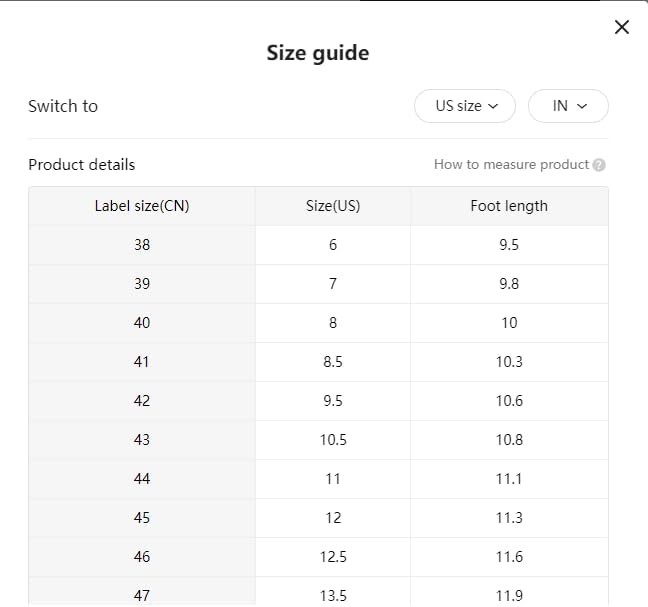The height and width of the screenshot is (607, 648).
Task: Select the label size 46 cell
Action: point(142,557)
